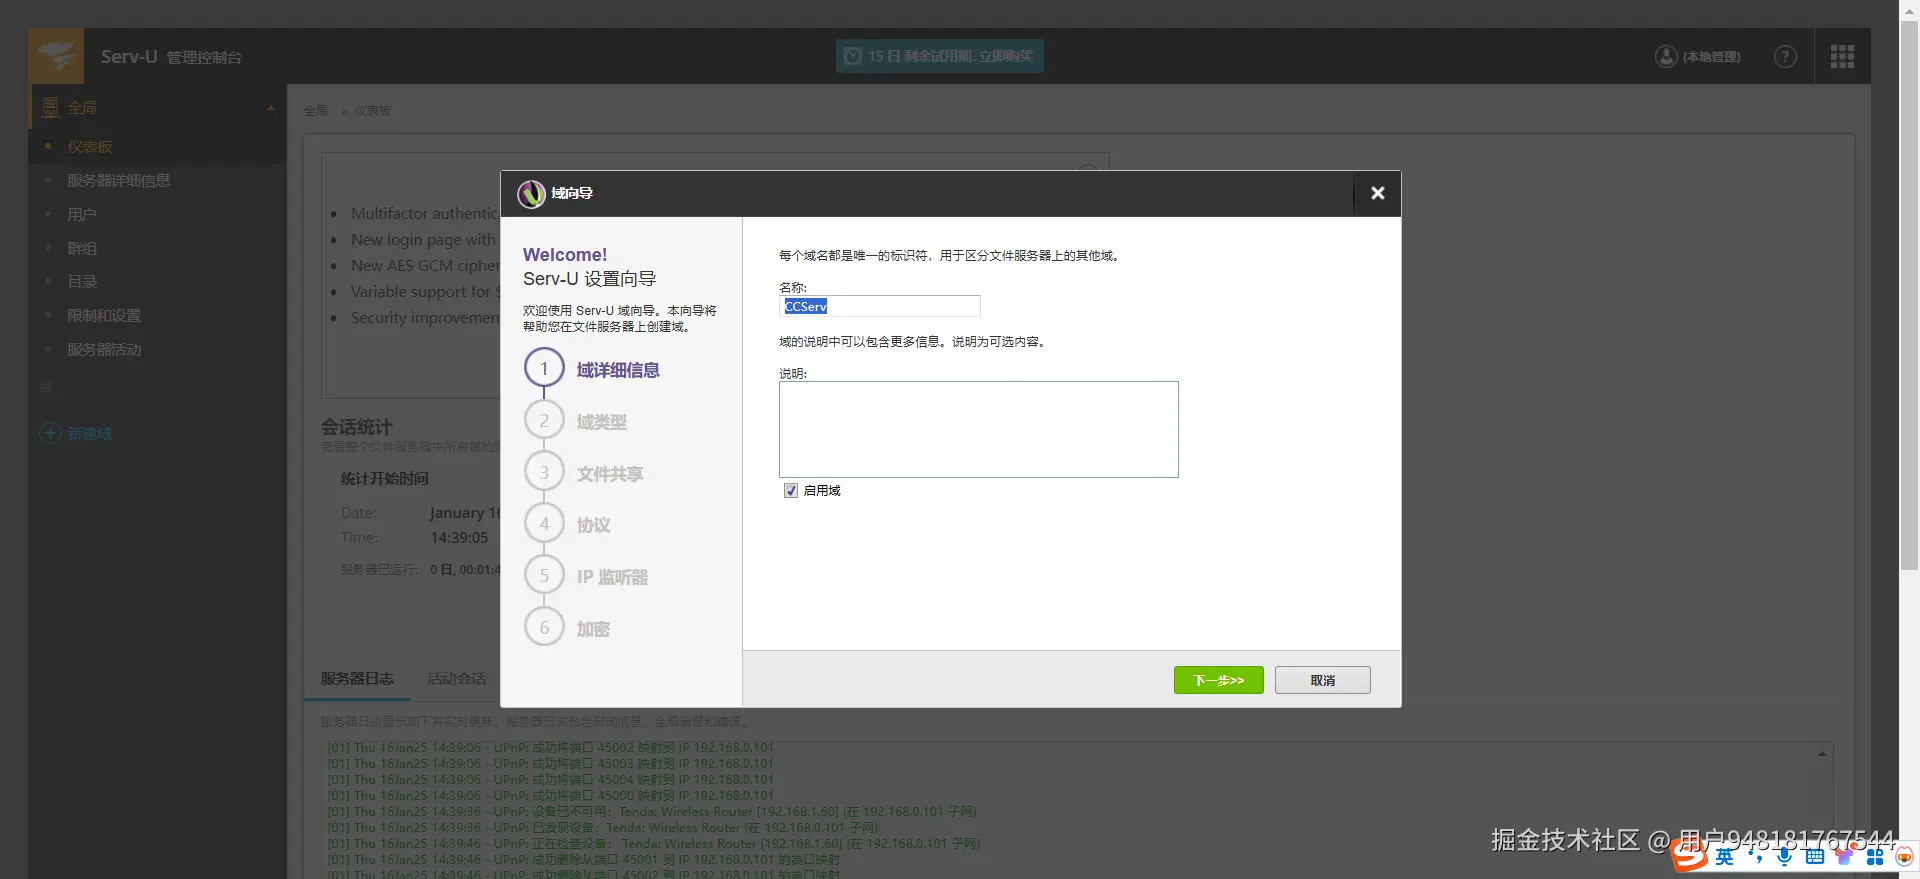
Task: Click log panel scroll up arrow
Action: point(1822,754)
